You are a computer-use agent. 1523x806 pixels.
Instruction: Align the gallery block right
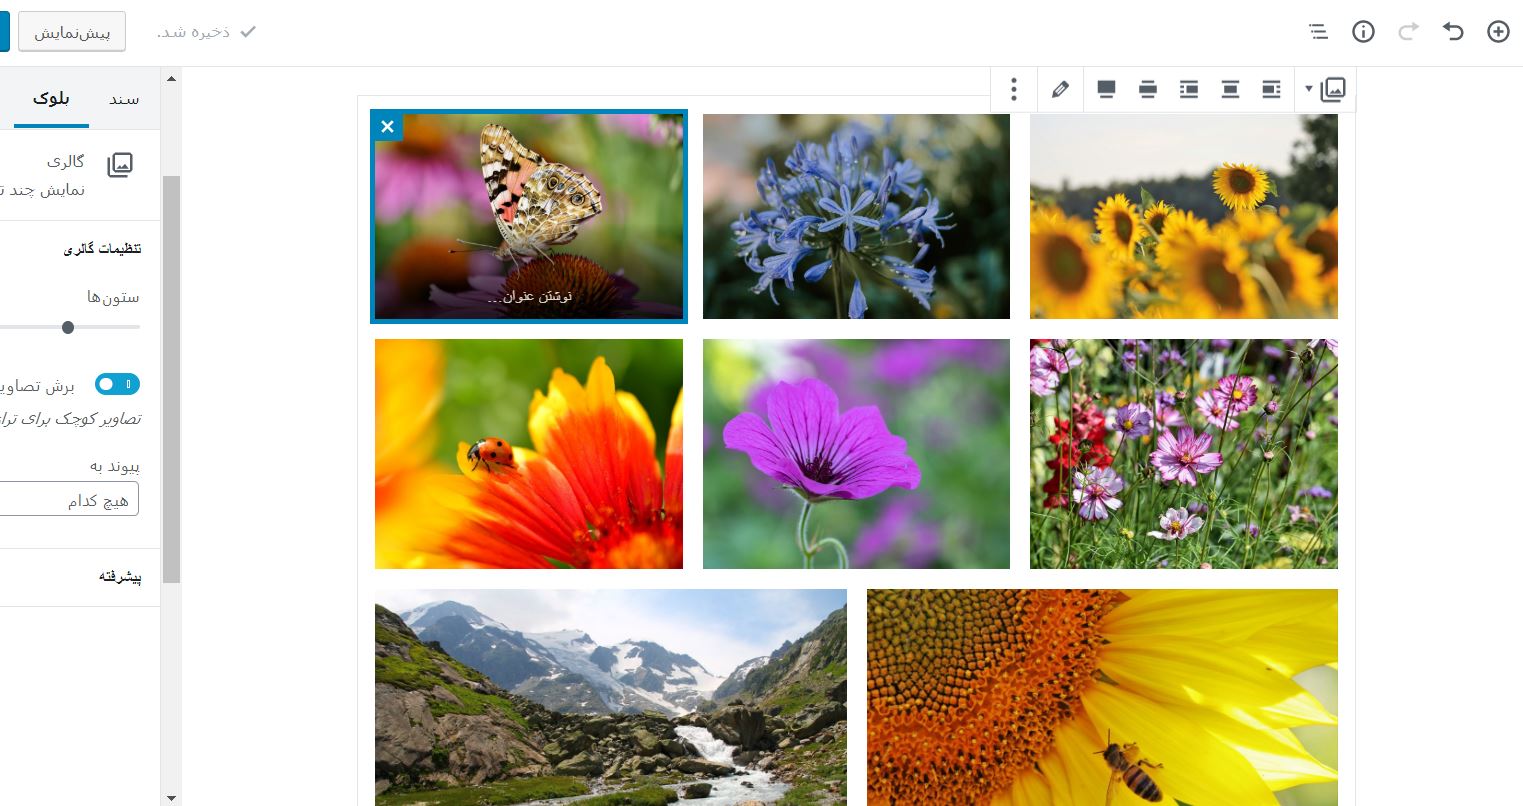[1189, 90]
